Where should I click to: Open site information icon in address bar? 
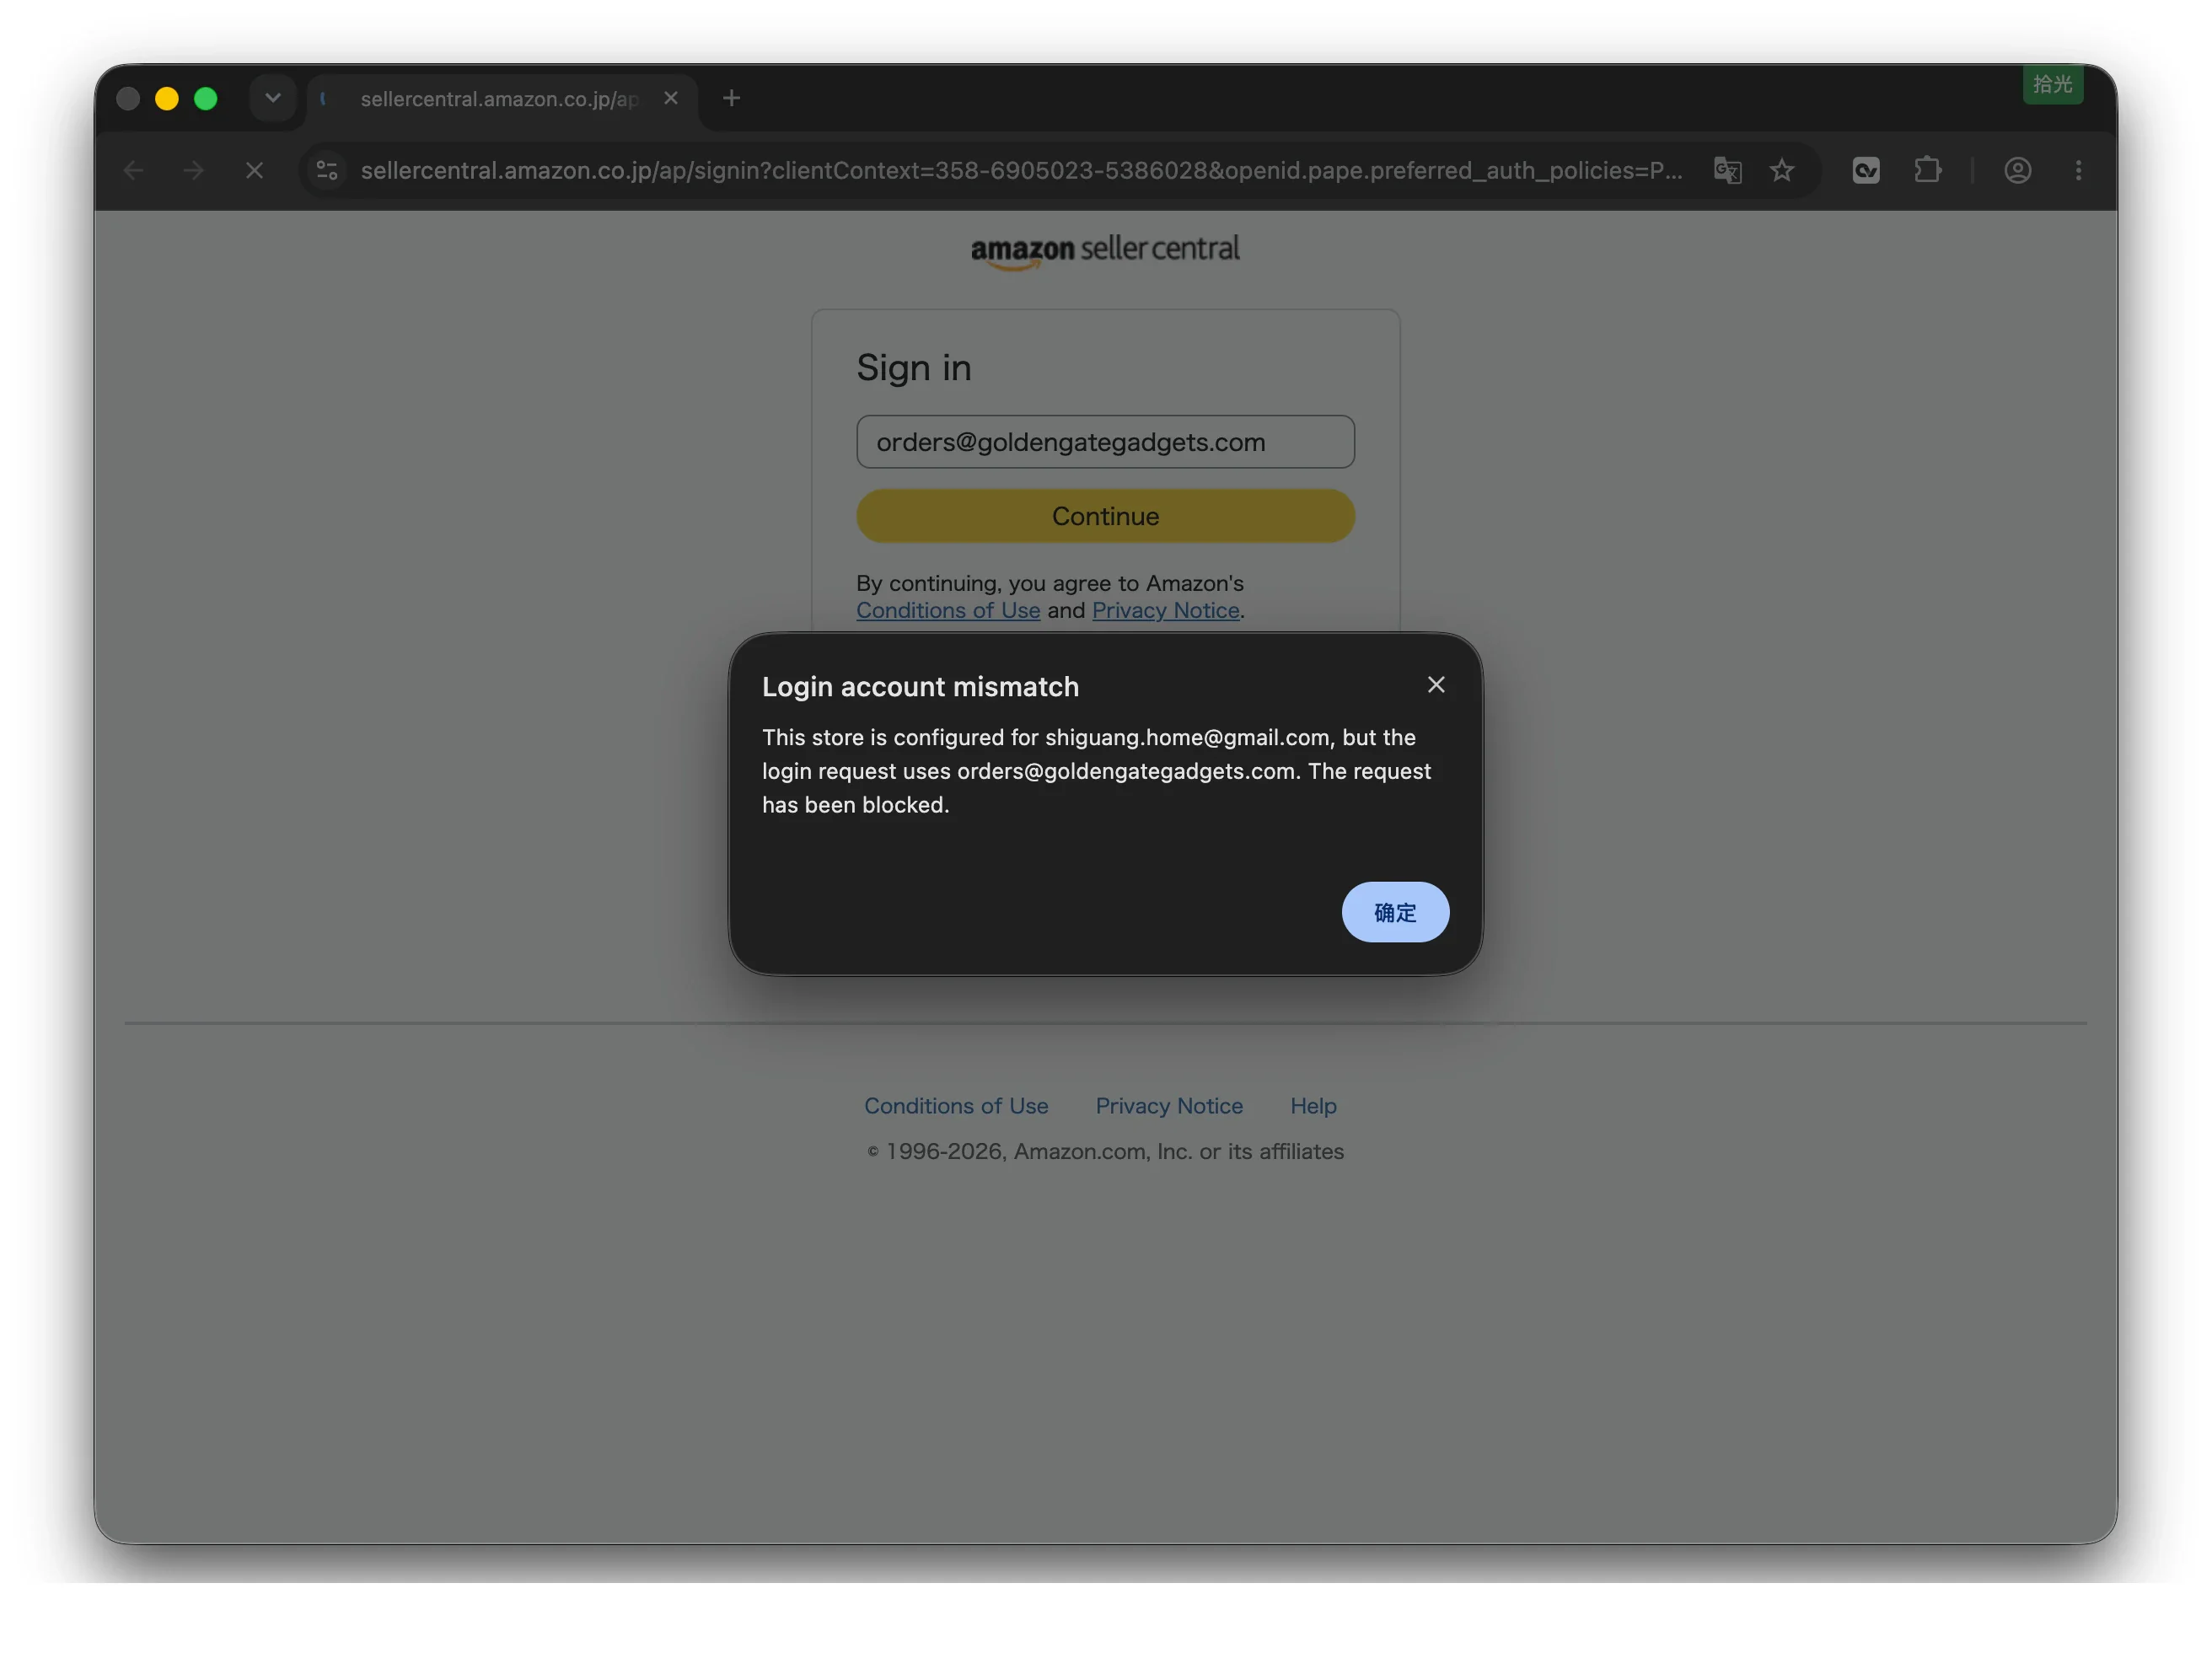tap(327, 171)
